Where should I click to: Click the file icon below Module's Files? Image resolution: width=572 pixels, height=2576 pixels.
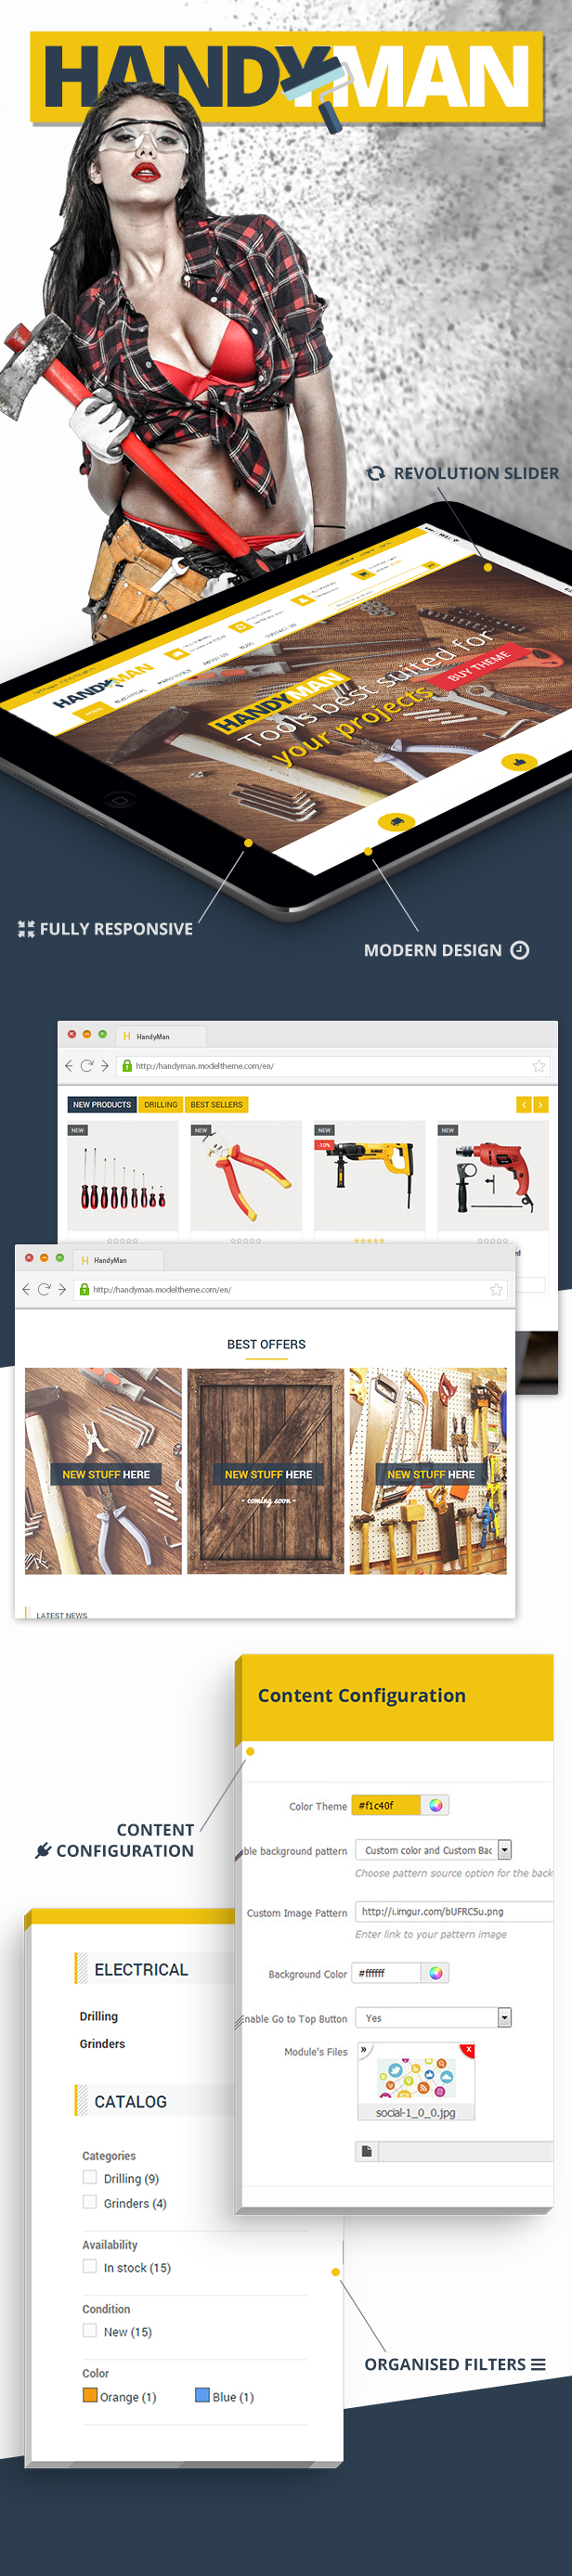[367, 2151]
